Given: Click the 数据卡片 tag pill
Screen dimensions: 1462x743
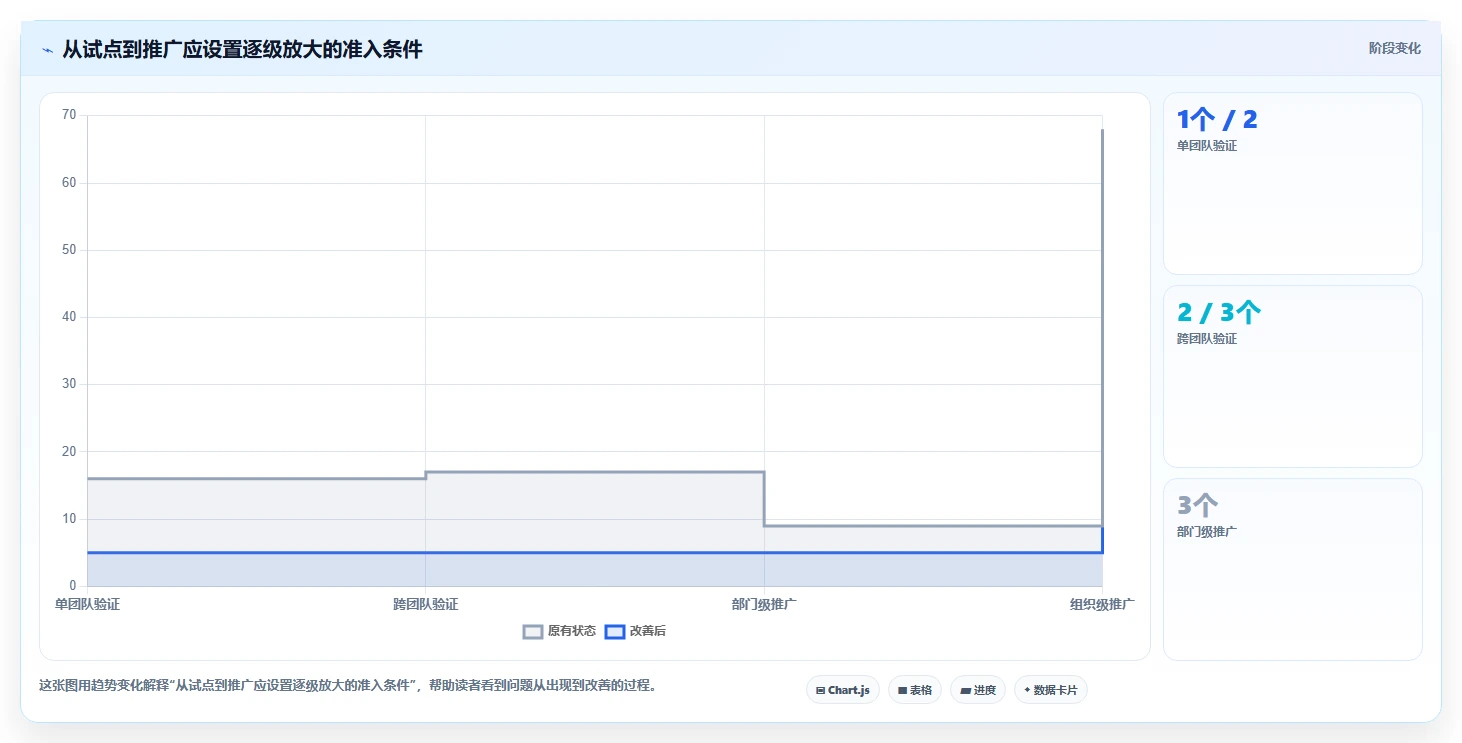Looking at the screenshot, I should [x=1051, y=690].
